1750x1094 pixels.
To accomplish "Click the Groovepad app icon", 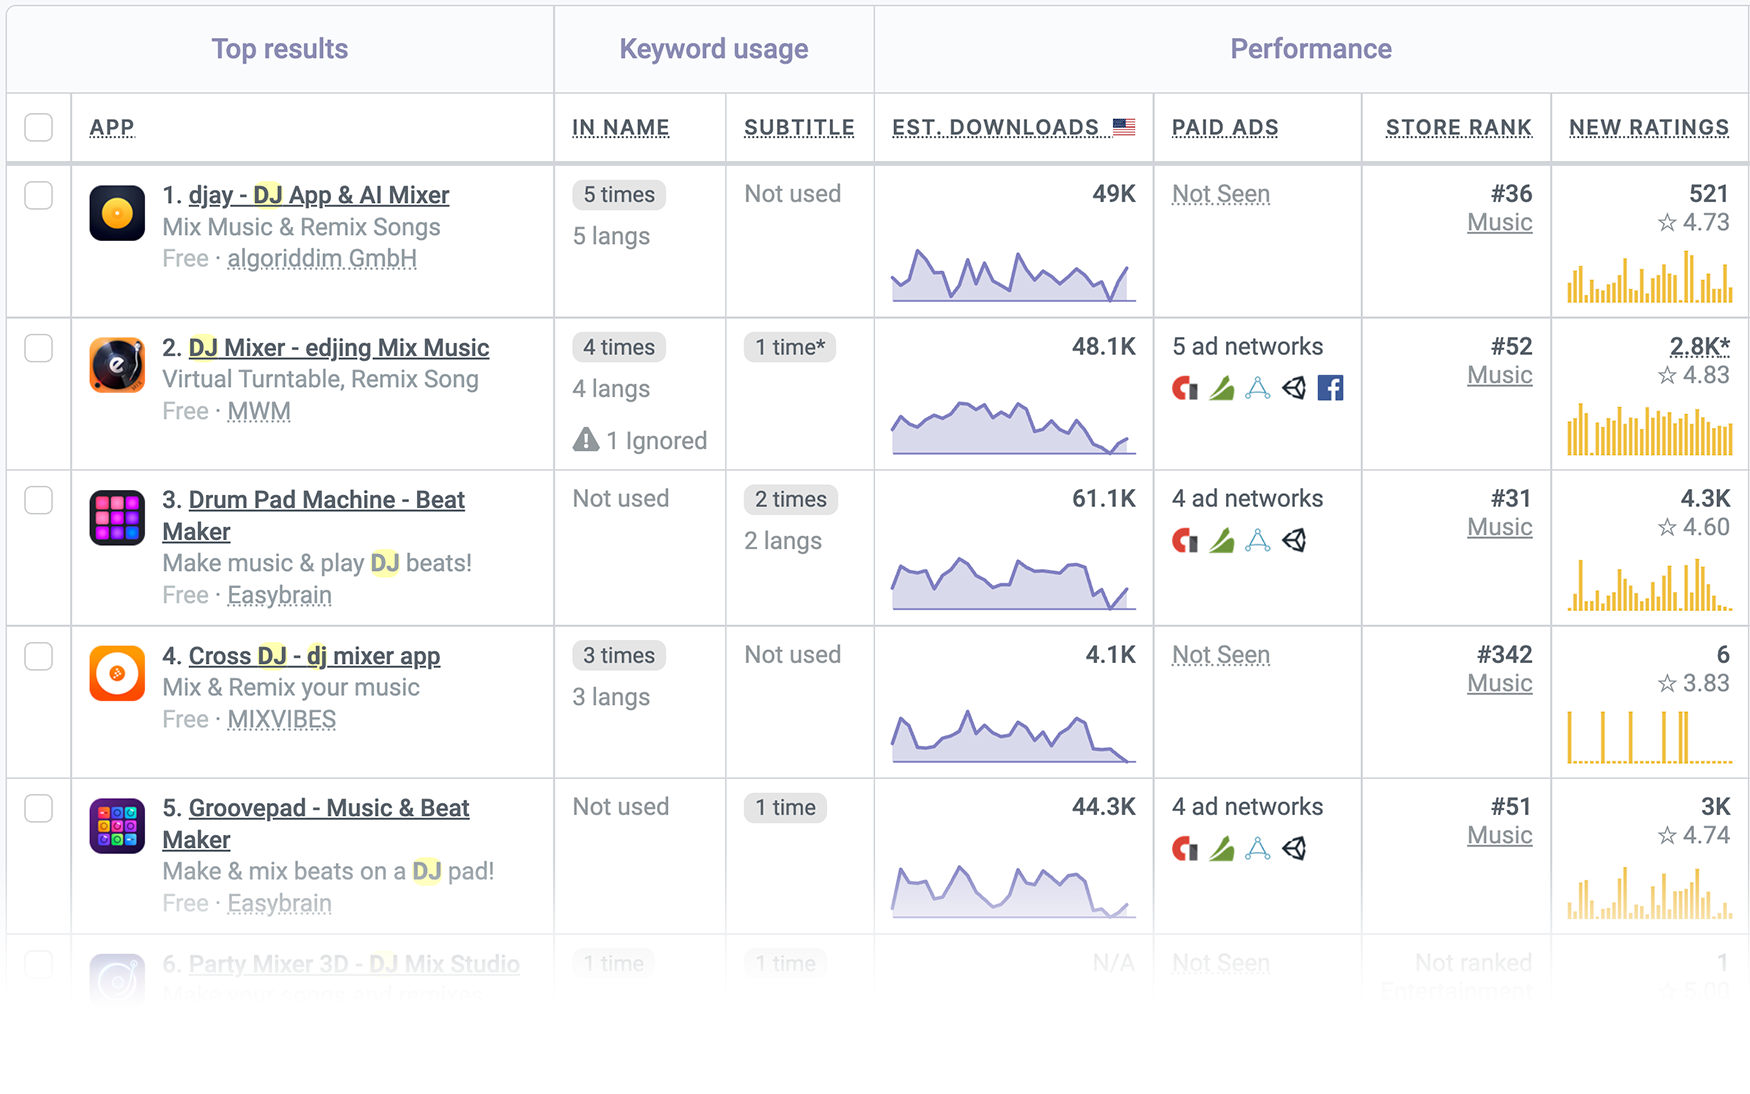I will (117, 825).
